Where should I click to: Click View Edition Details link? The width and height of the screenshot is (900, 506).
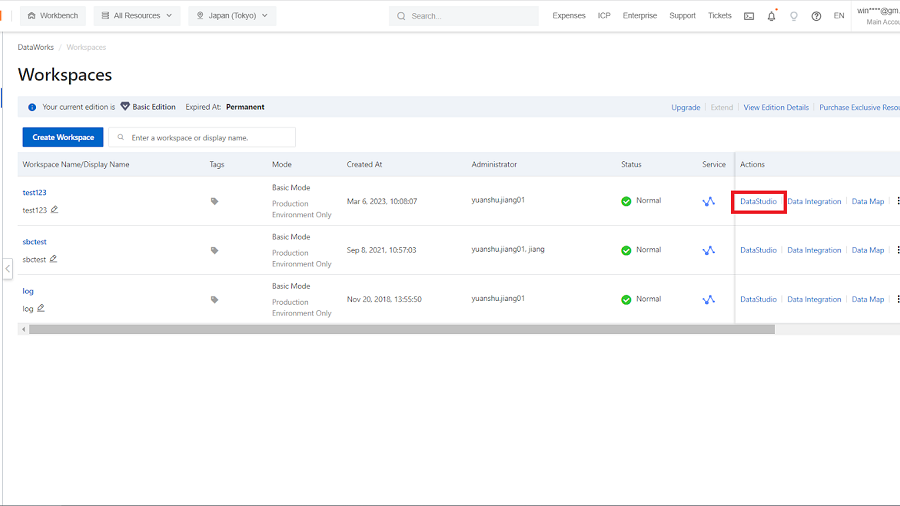click(x=776, y=107)
